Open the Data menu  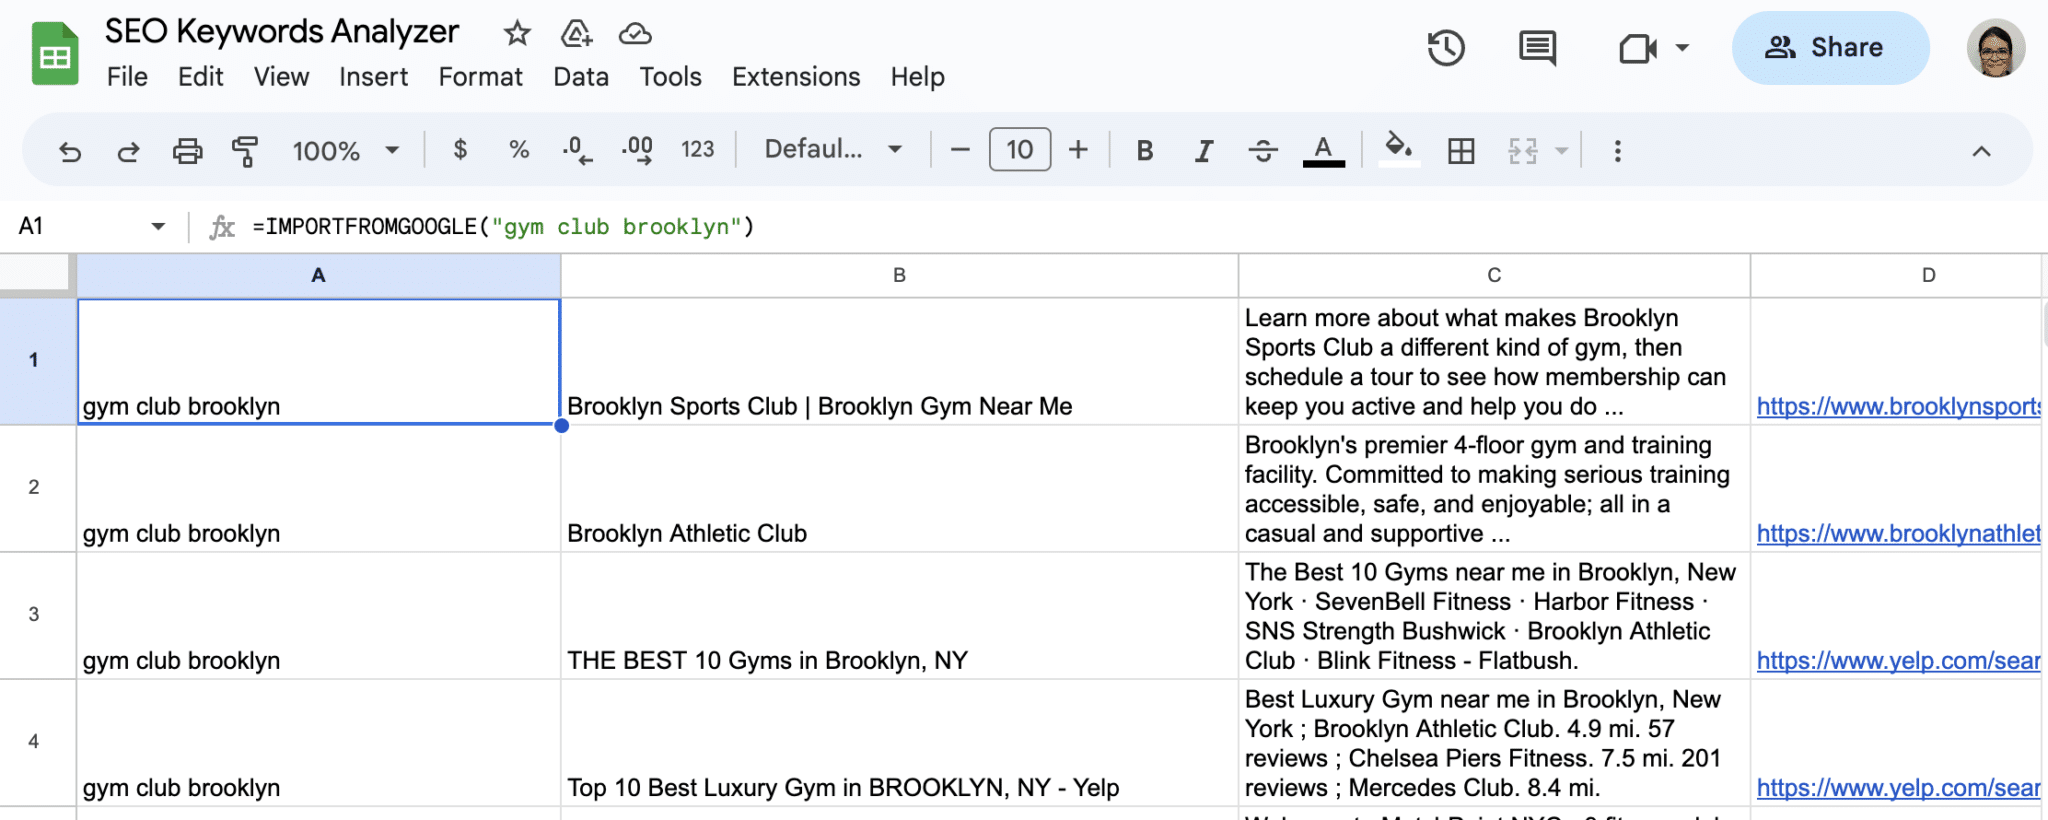tap(581, 77)
